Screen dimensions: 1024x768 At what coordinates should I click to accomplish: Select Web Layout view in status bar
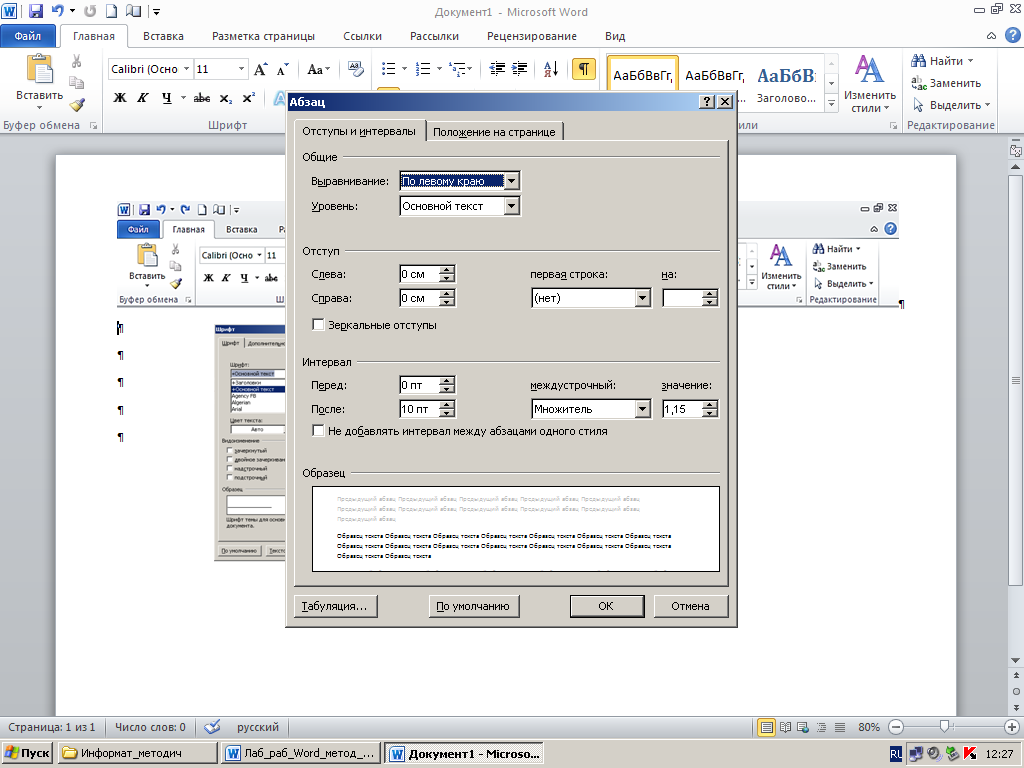tap(803, 727)
